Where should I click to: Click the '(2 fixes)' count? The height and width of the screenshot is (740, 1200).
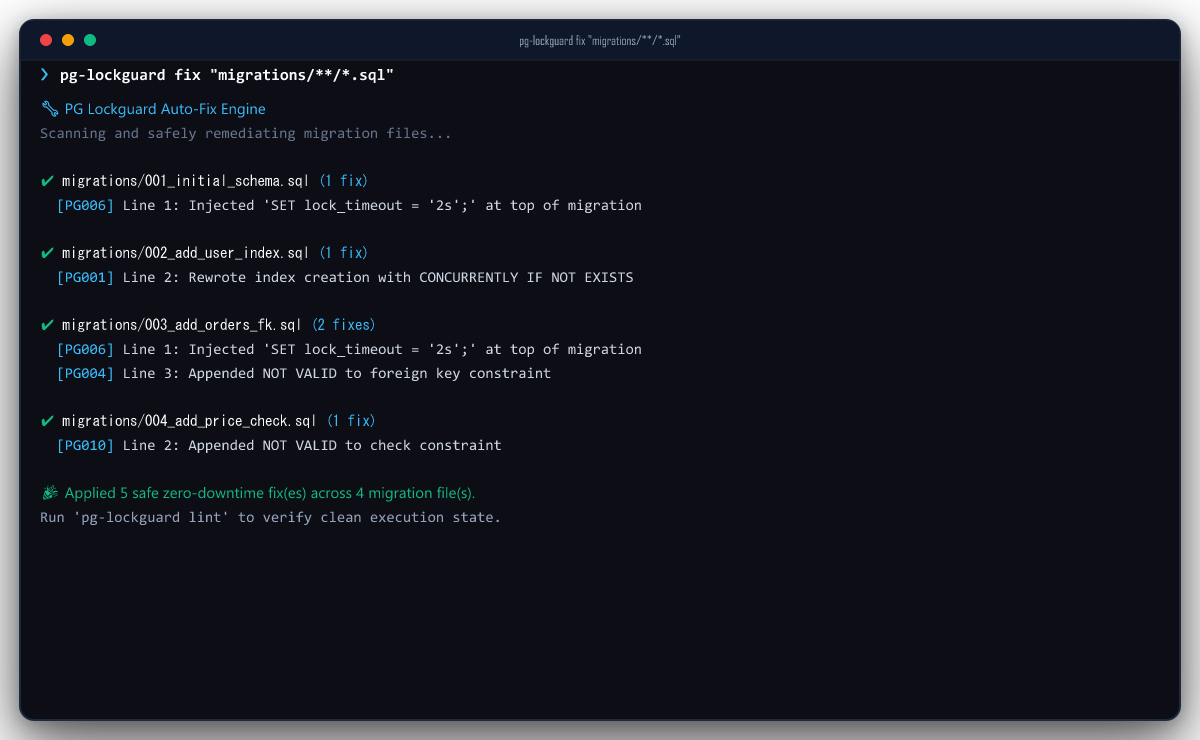[x=344, y=325]
